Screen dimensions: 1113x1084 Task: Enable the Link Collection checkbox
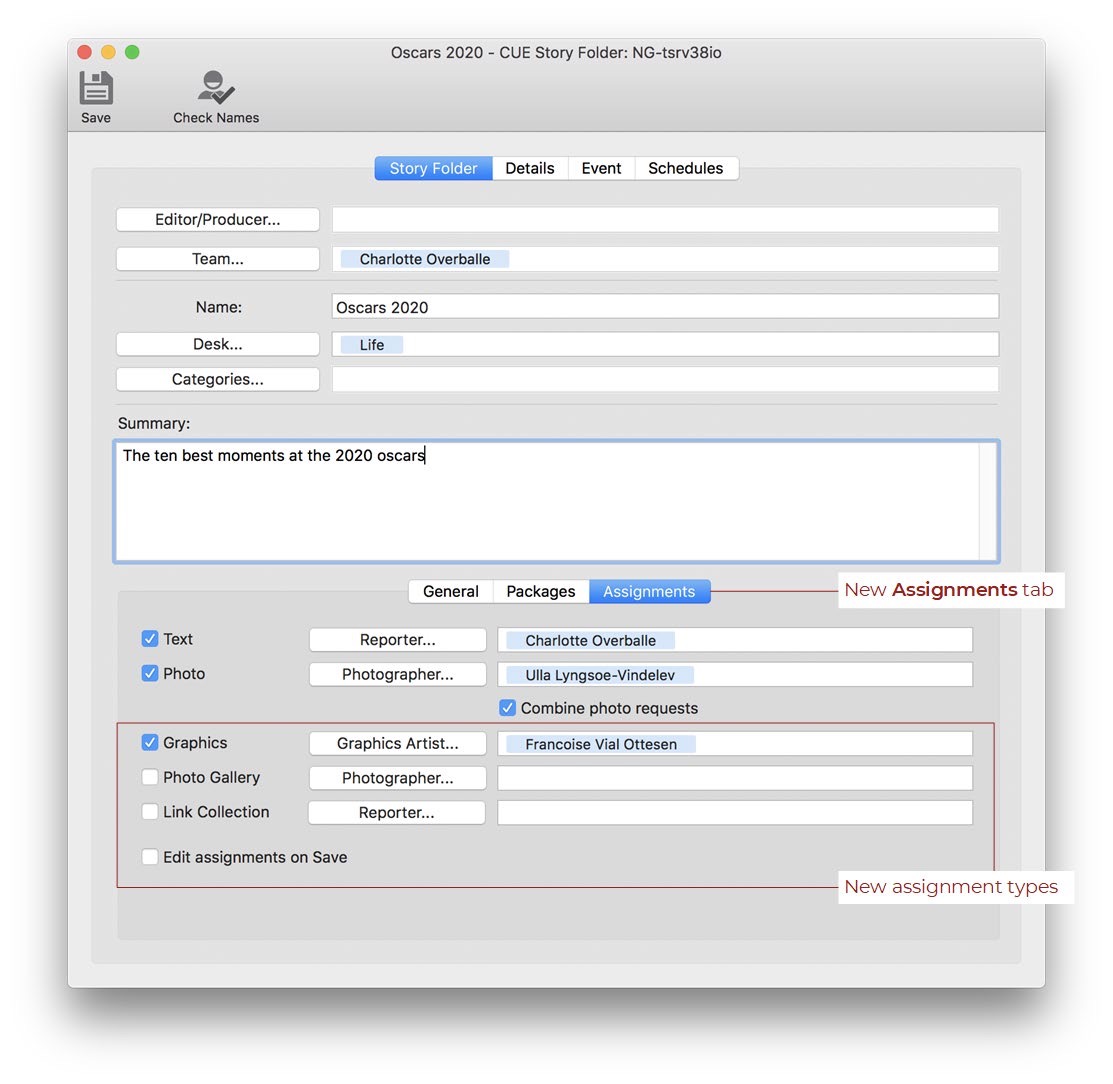[150, 812]
